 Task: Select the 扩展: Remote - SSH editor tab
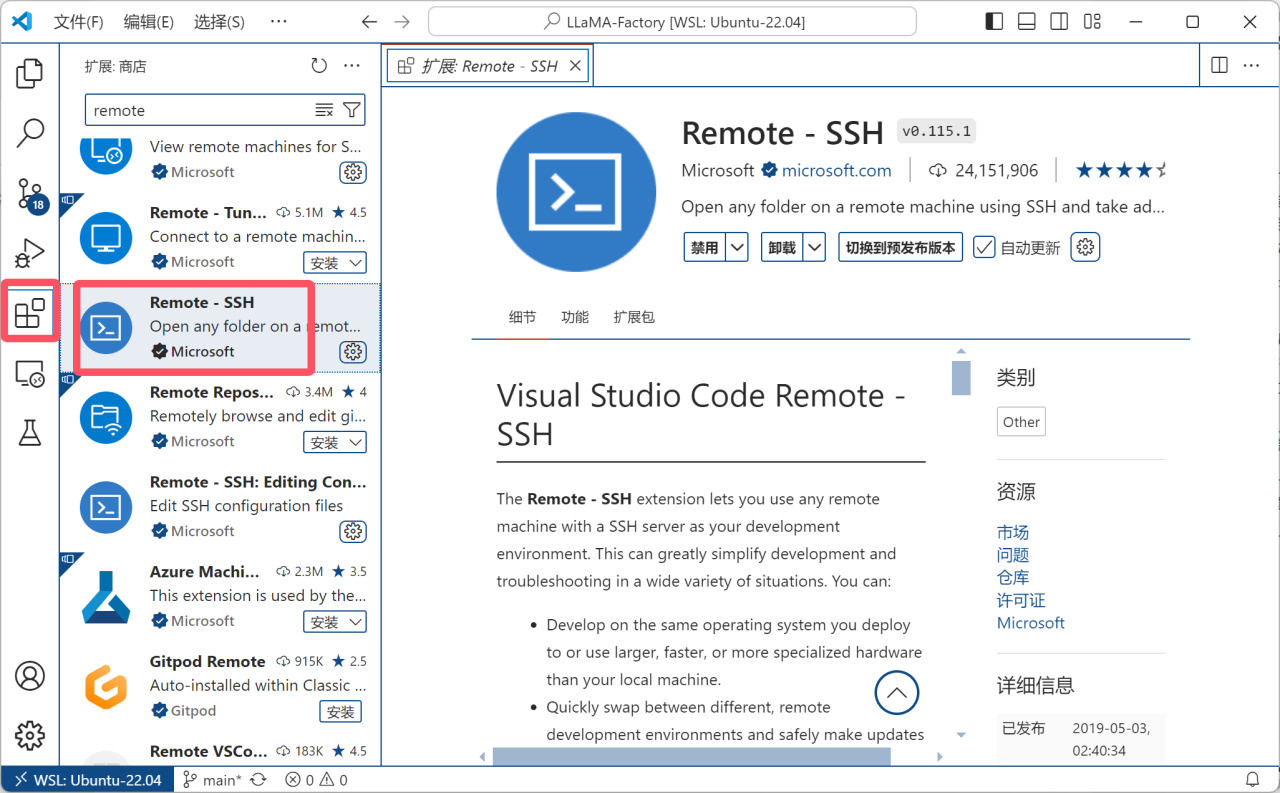coord(488,66)
